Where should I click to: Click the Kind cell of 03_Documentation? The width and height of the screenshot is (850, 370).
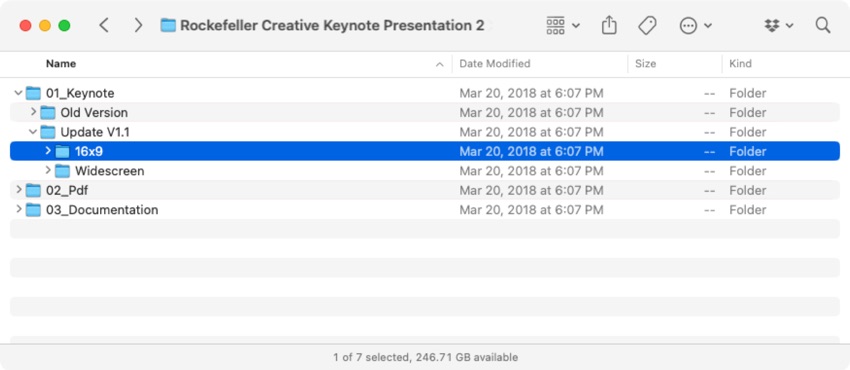click(748, 210)
